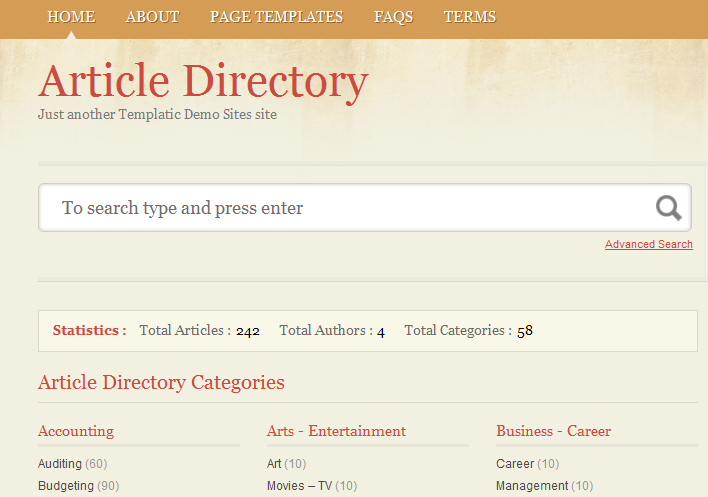This screenshot has height=497, width=708.
Task: Open the TERMS page
Action: pyautogui.click(x=470, y=17)
